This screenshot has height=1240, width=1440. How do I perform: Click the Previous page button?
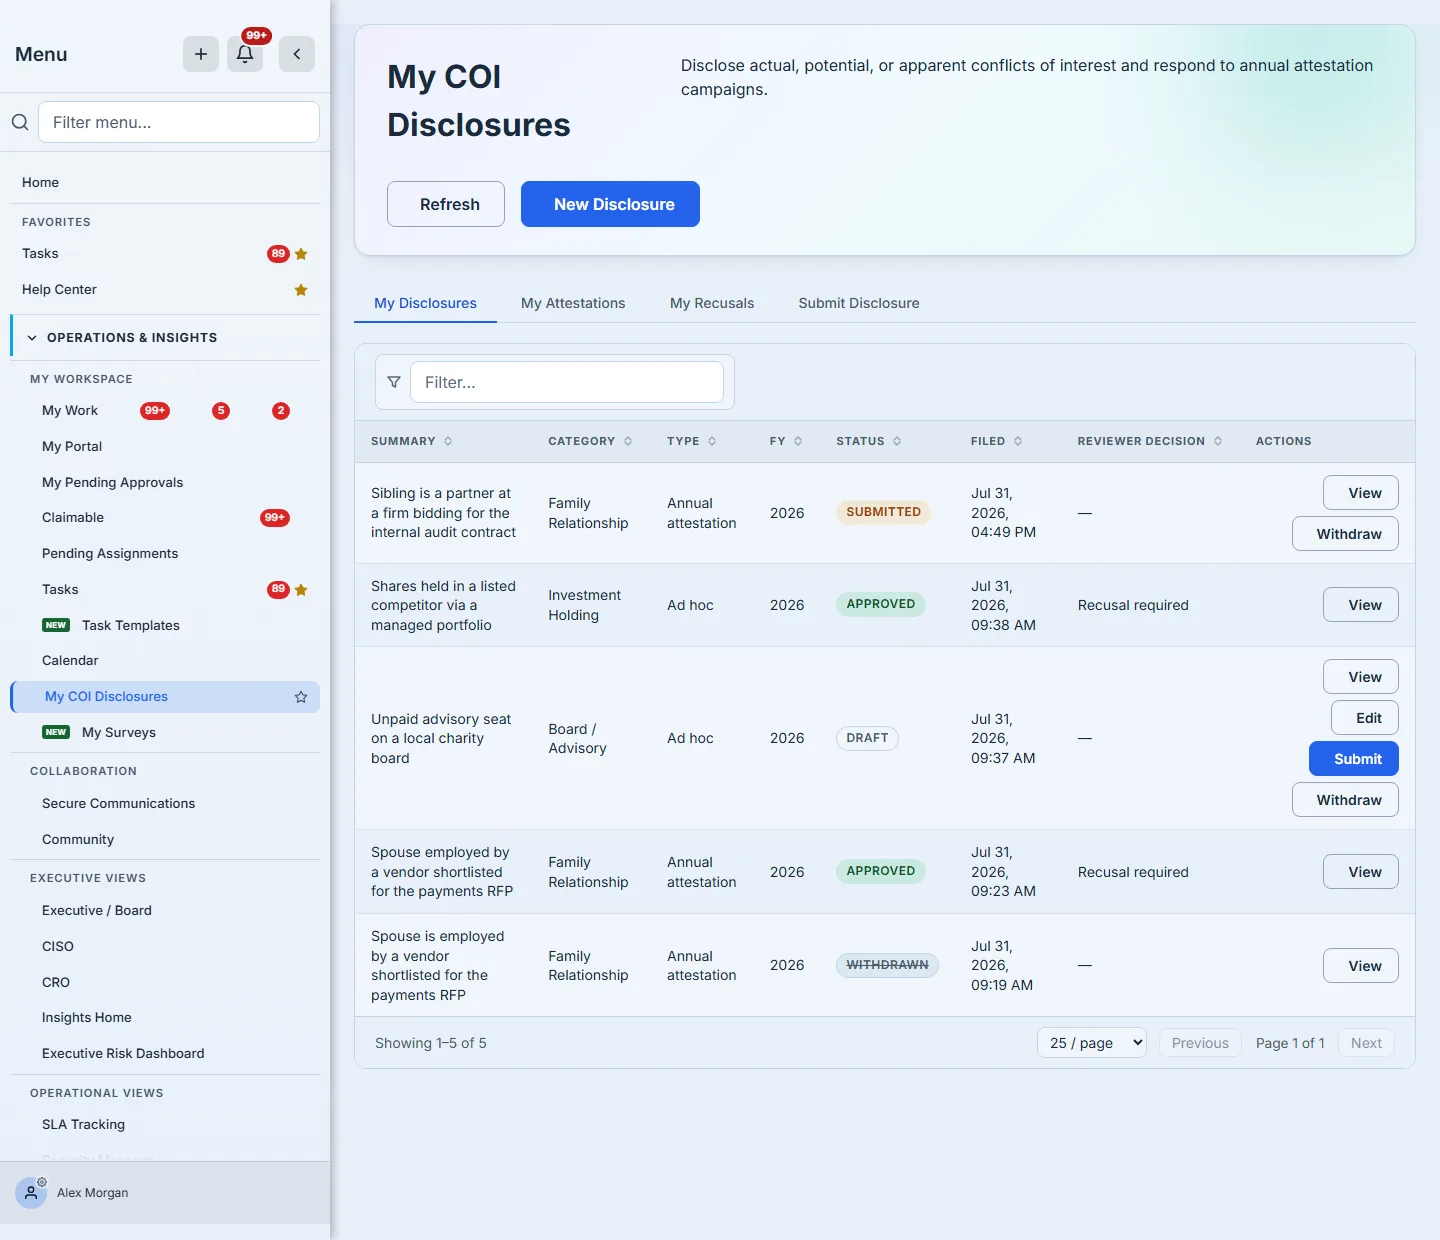(x=1200, y=1043)
